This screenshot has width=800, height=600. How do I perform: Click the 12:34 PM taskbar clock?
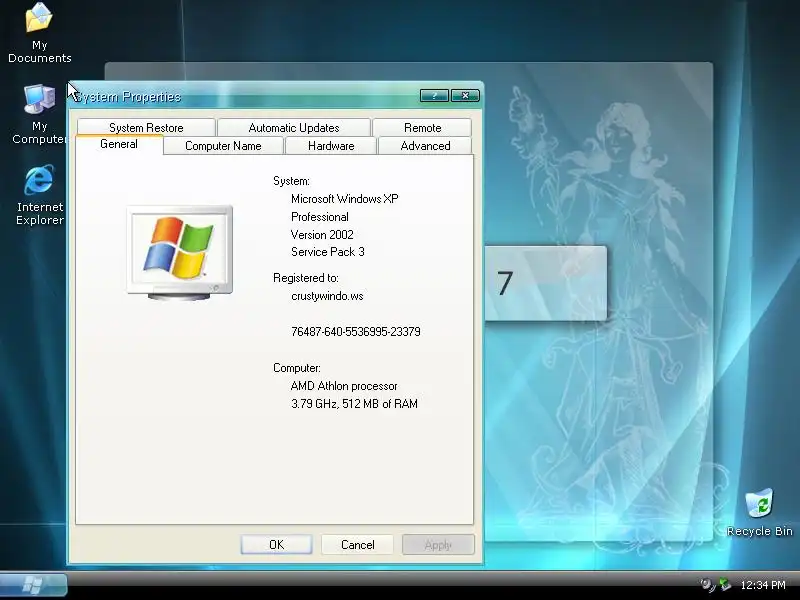pyautogui.click(x=763, y=585)
